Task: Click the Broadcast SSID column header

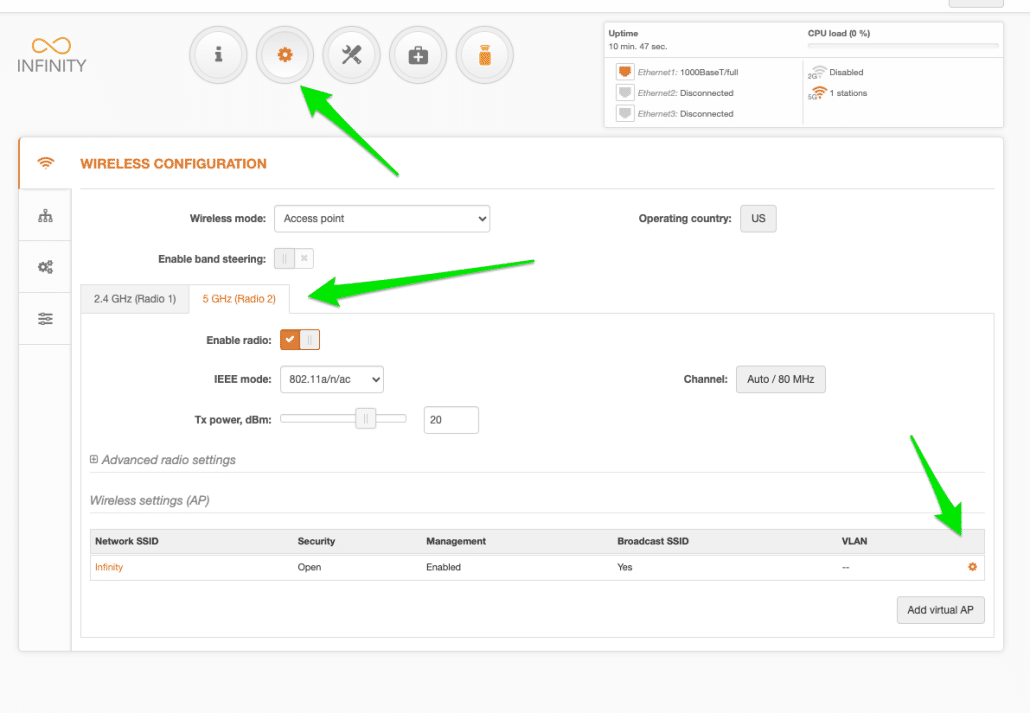Action: tap(653, 541)
